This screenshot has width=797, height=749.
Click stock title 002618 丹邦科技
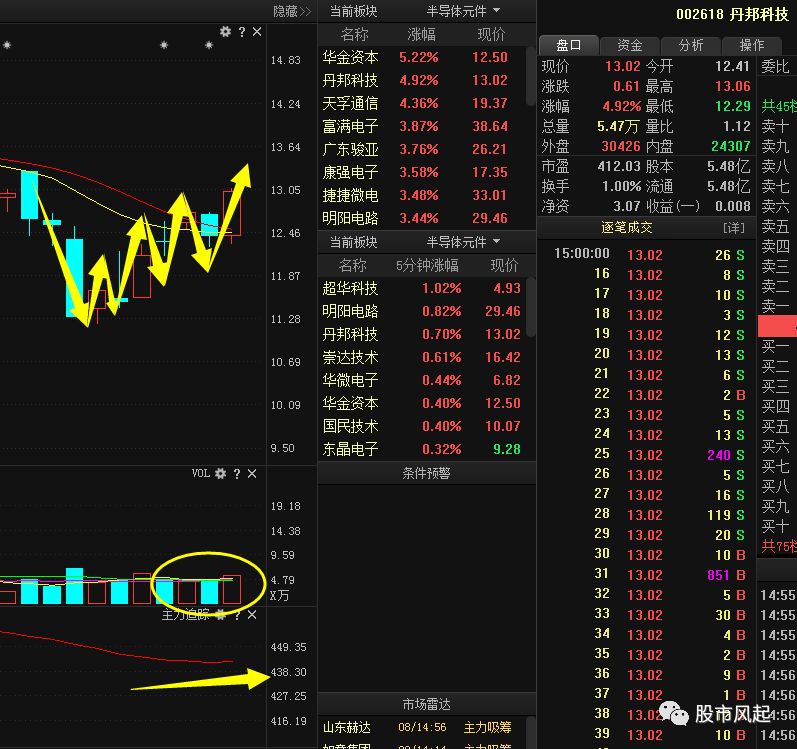(732, 14)
